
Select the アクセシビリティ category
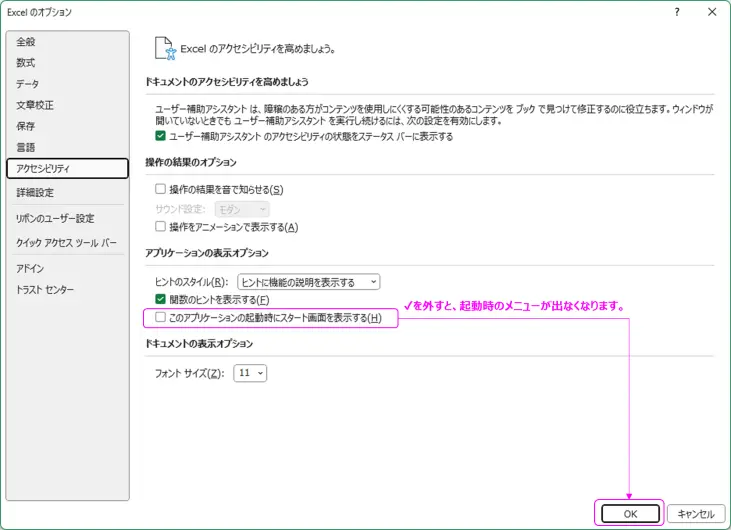coord(67,168)
